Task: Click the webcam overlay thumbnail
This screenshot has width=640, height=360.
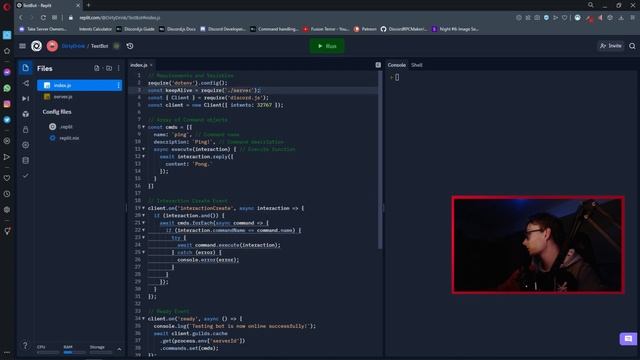Action: [538, 244]
